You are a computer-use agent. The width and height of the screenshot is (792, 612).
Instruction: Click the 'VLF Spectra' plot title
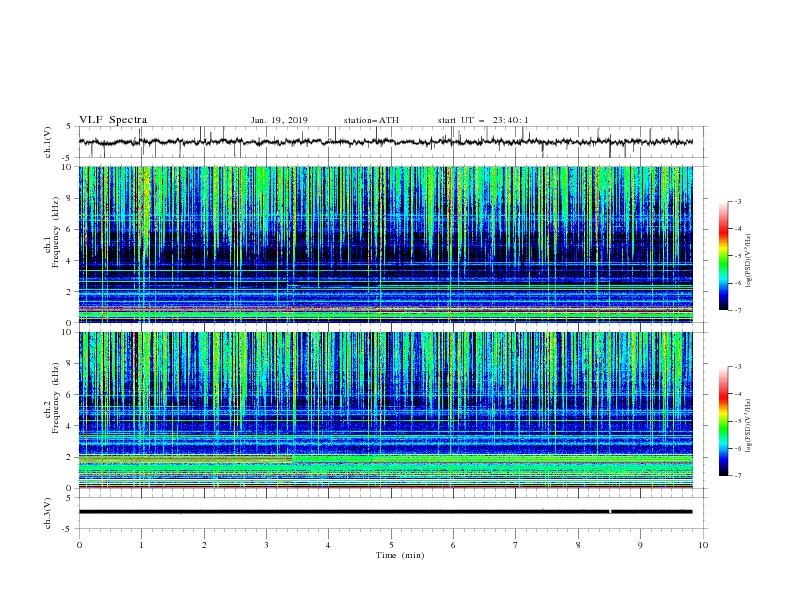click(x=113, y=120)
